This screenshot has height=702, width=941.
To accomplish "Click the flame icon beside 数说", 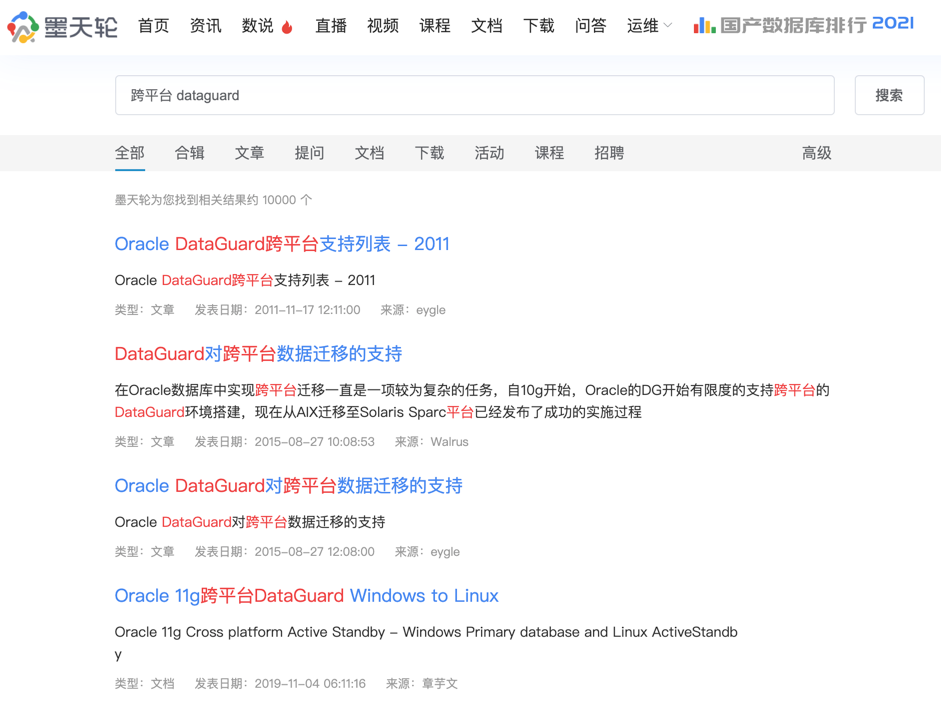I will [x=287, y=27].
